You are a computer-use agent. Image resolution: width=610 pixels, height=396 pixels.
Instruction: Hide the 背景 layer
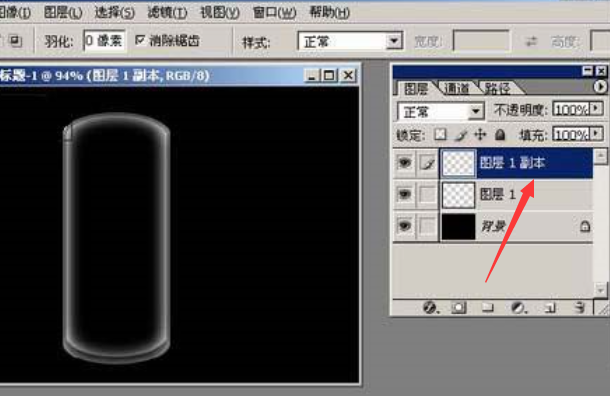click(405, 226)
